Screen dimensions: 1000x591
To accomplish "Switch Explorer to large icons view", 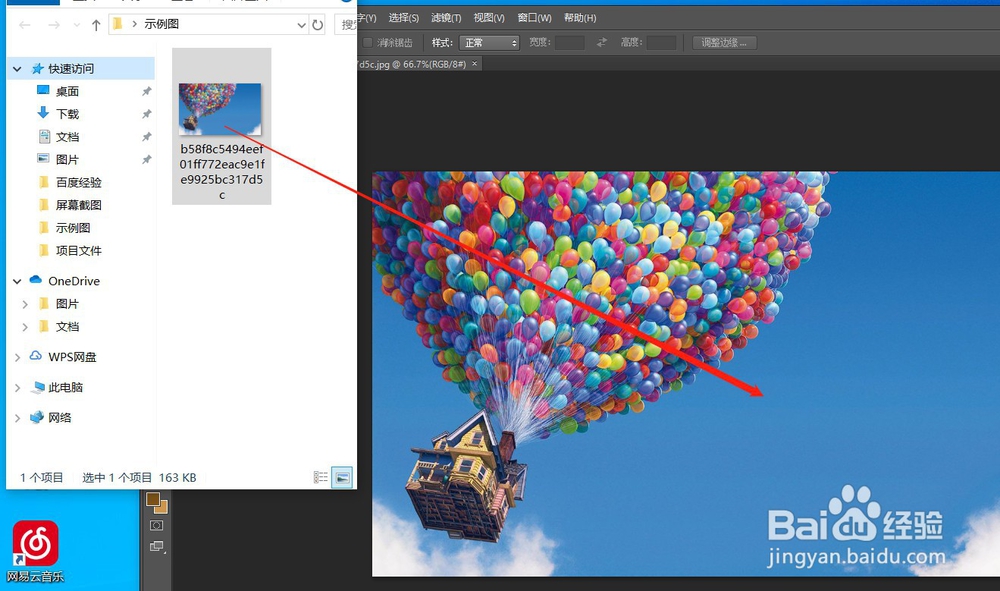I will [x=342, y=478].
